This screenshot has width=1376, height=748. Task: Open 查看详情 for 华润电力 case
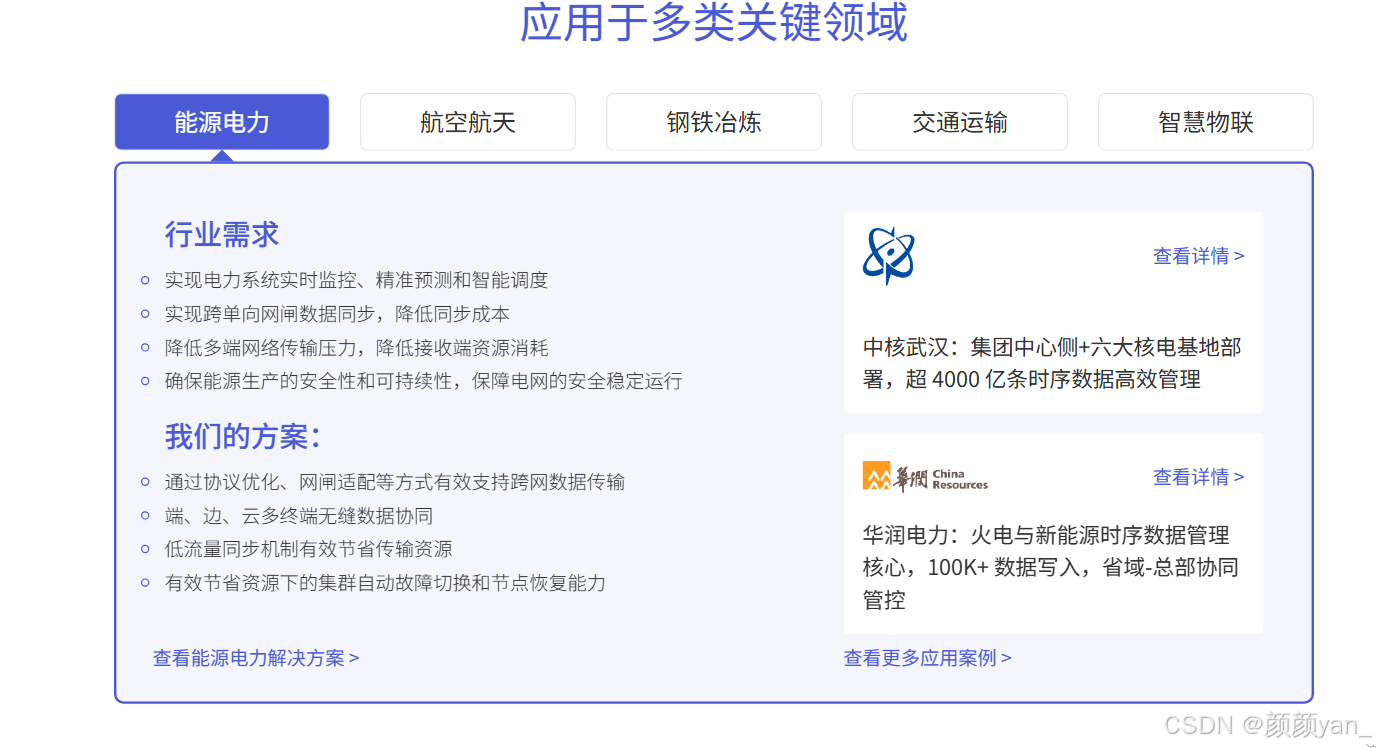tap(1199, 477)
